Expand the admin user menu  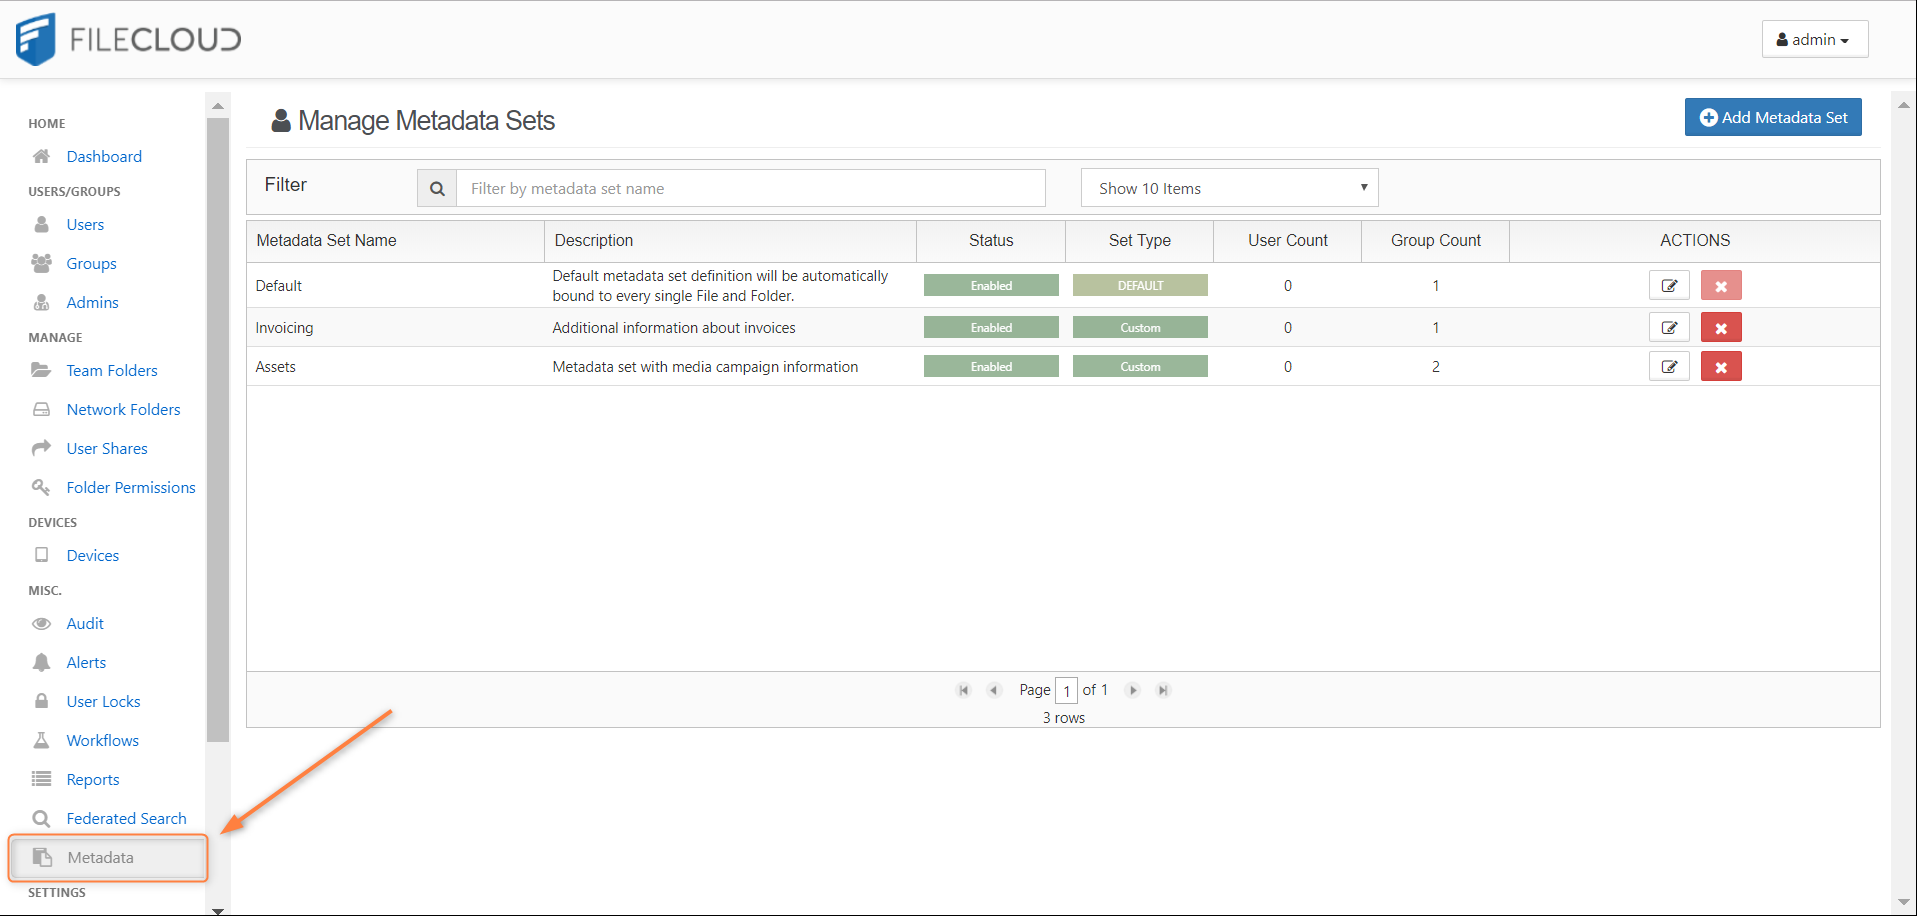click(x=1813, y=40)
